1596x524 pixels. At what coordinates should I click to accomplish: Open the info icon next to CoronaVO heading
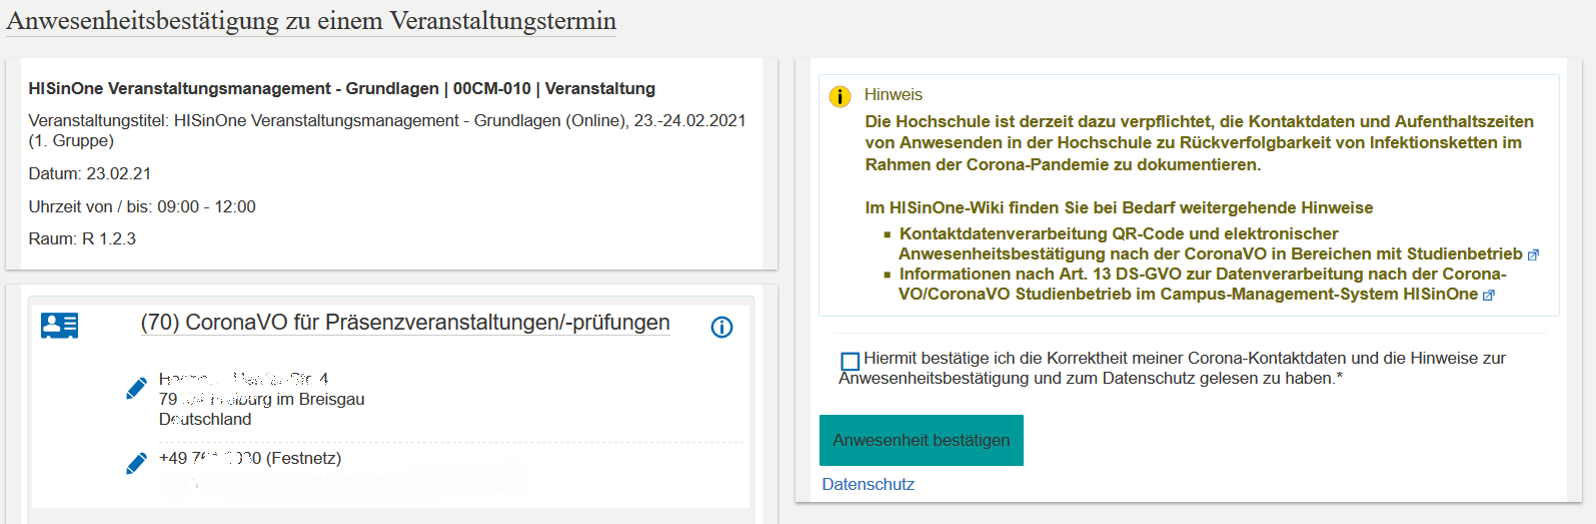[x=721, y=327]
